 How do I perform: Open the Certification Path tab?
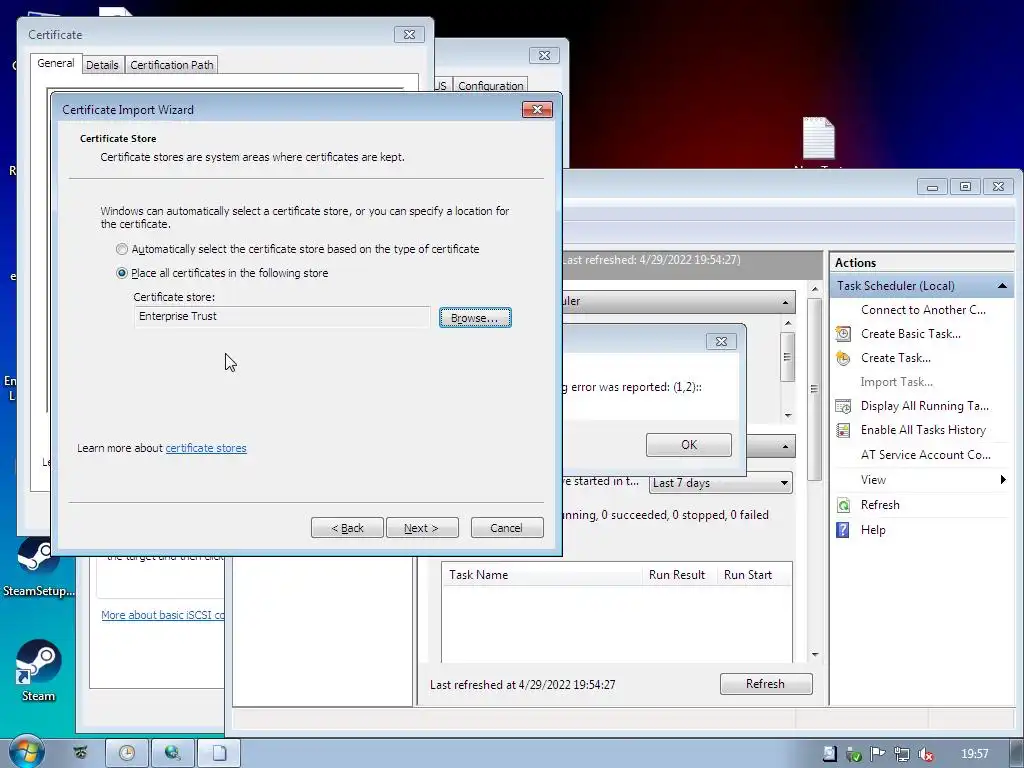tap(172, 65)
